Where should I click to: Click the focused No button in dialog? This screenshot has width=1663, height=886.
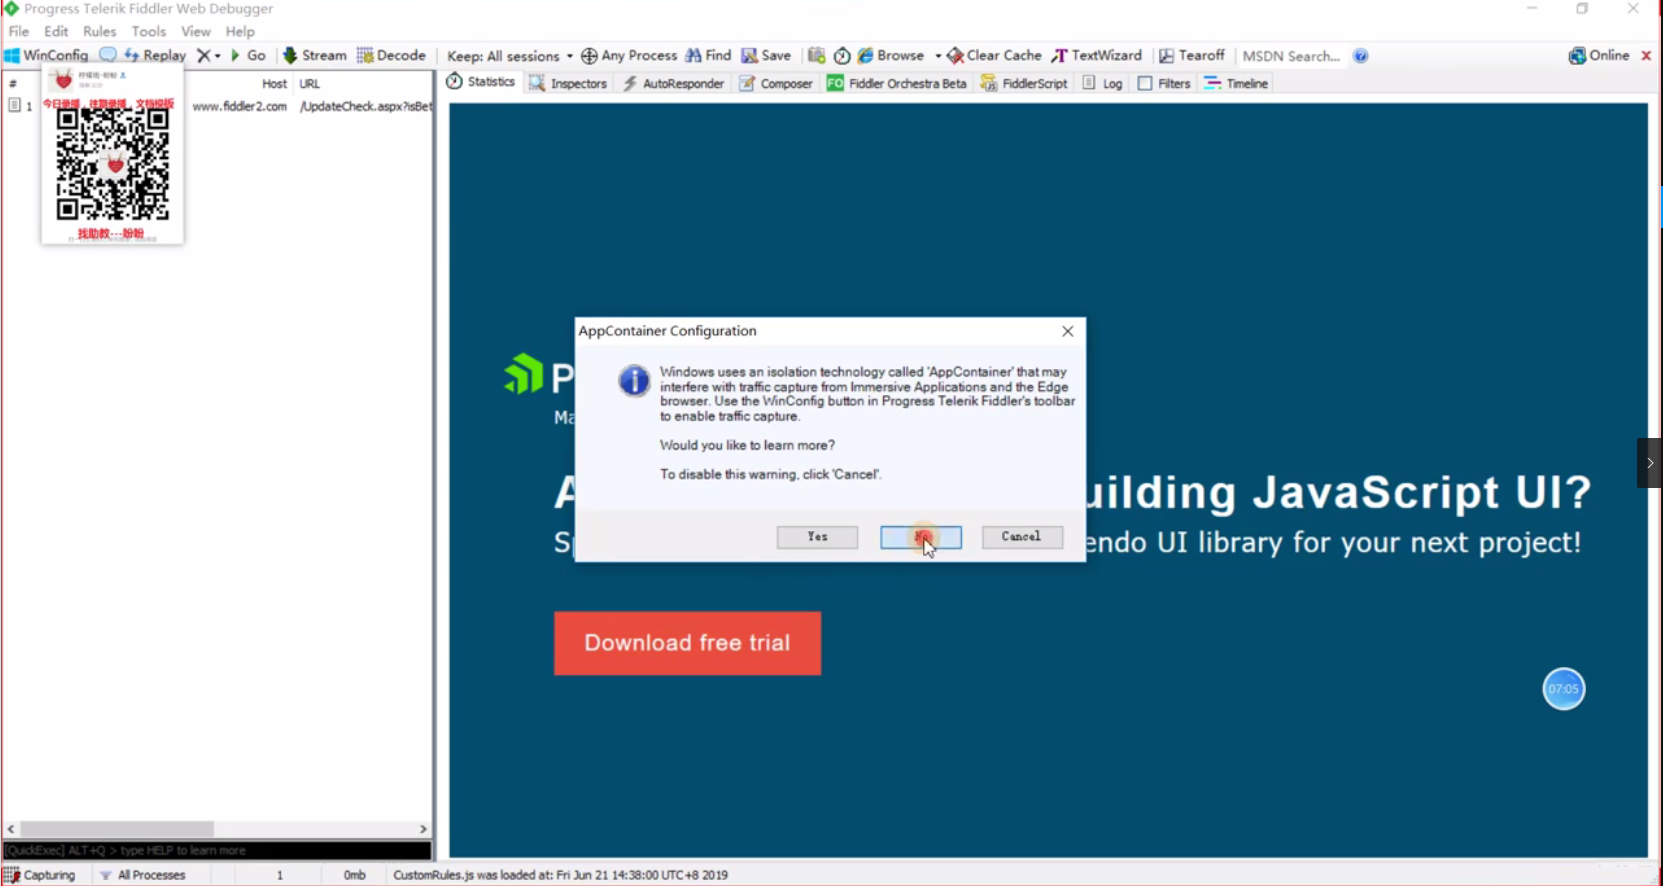pyautogui.click(x=921, y=537)
